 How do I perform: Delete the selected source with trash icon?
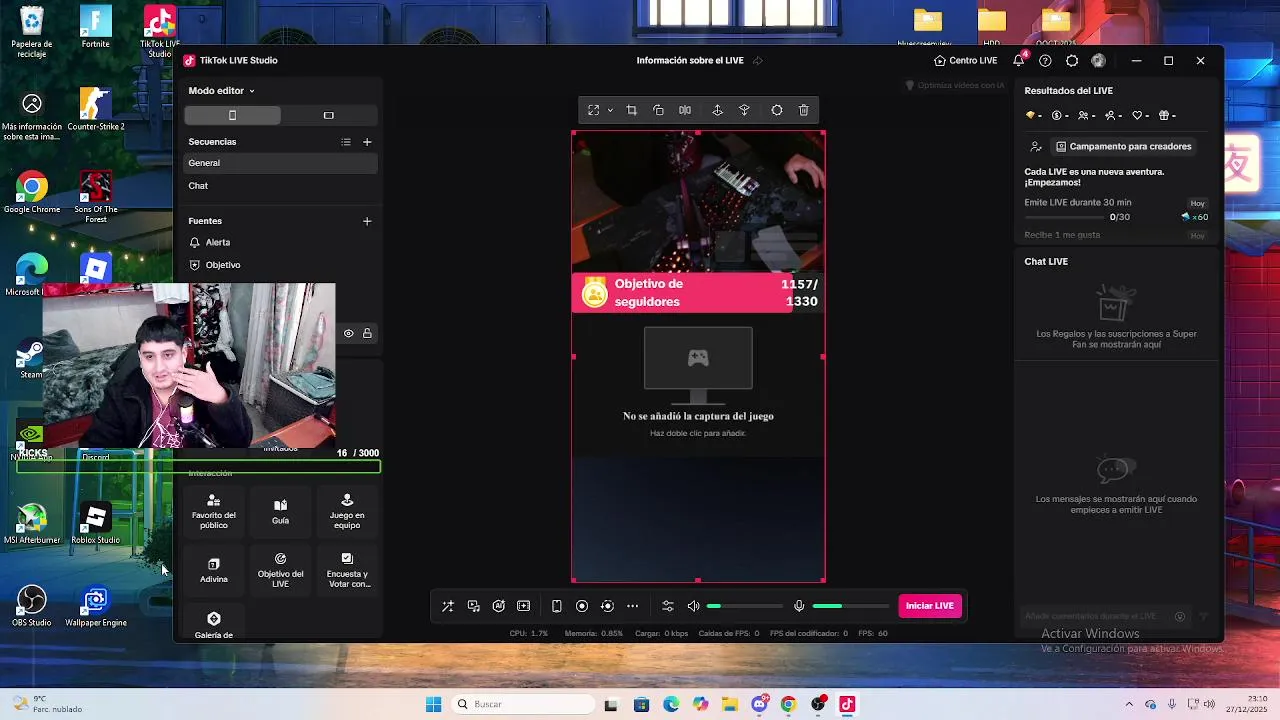[x=804, y=110]
